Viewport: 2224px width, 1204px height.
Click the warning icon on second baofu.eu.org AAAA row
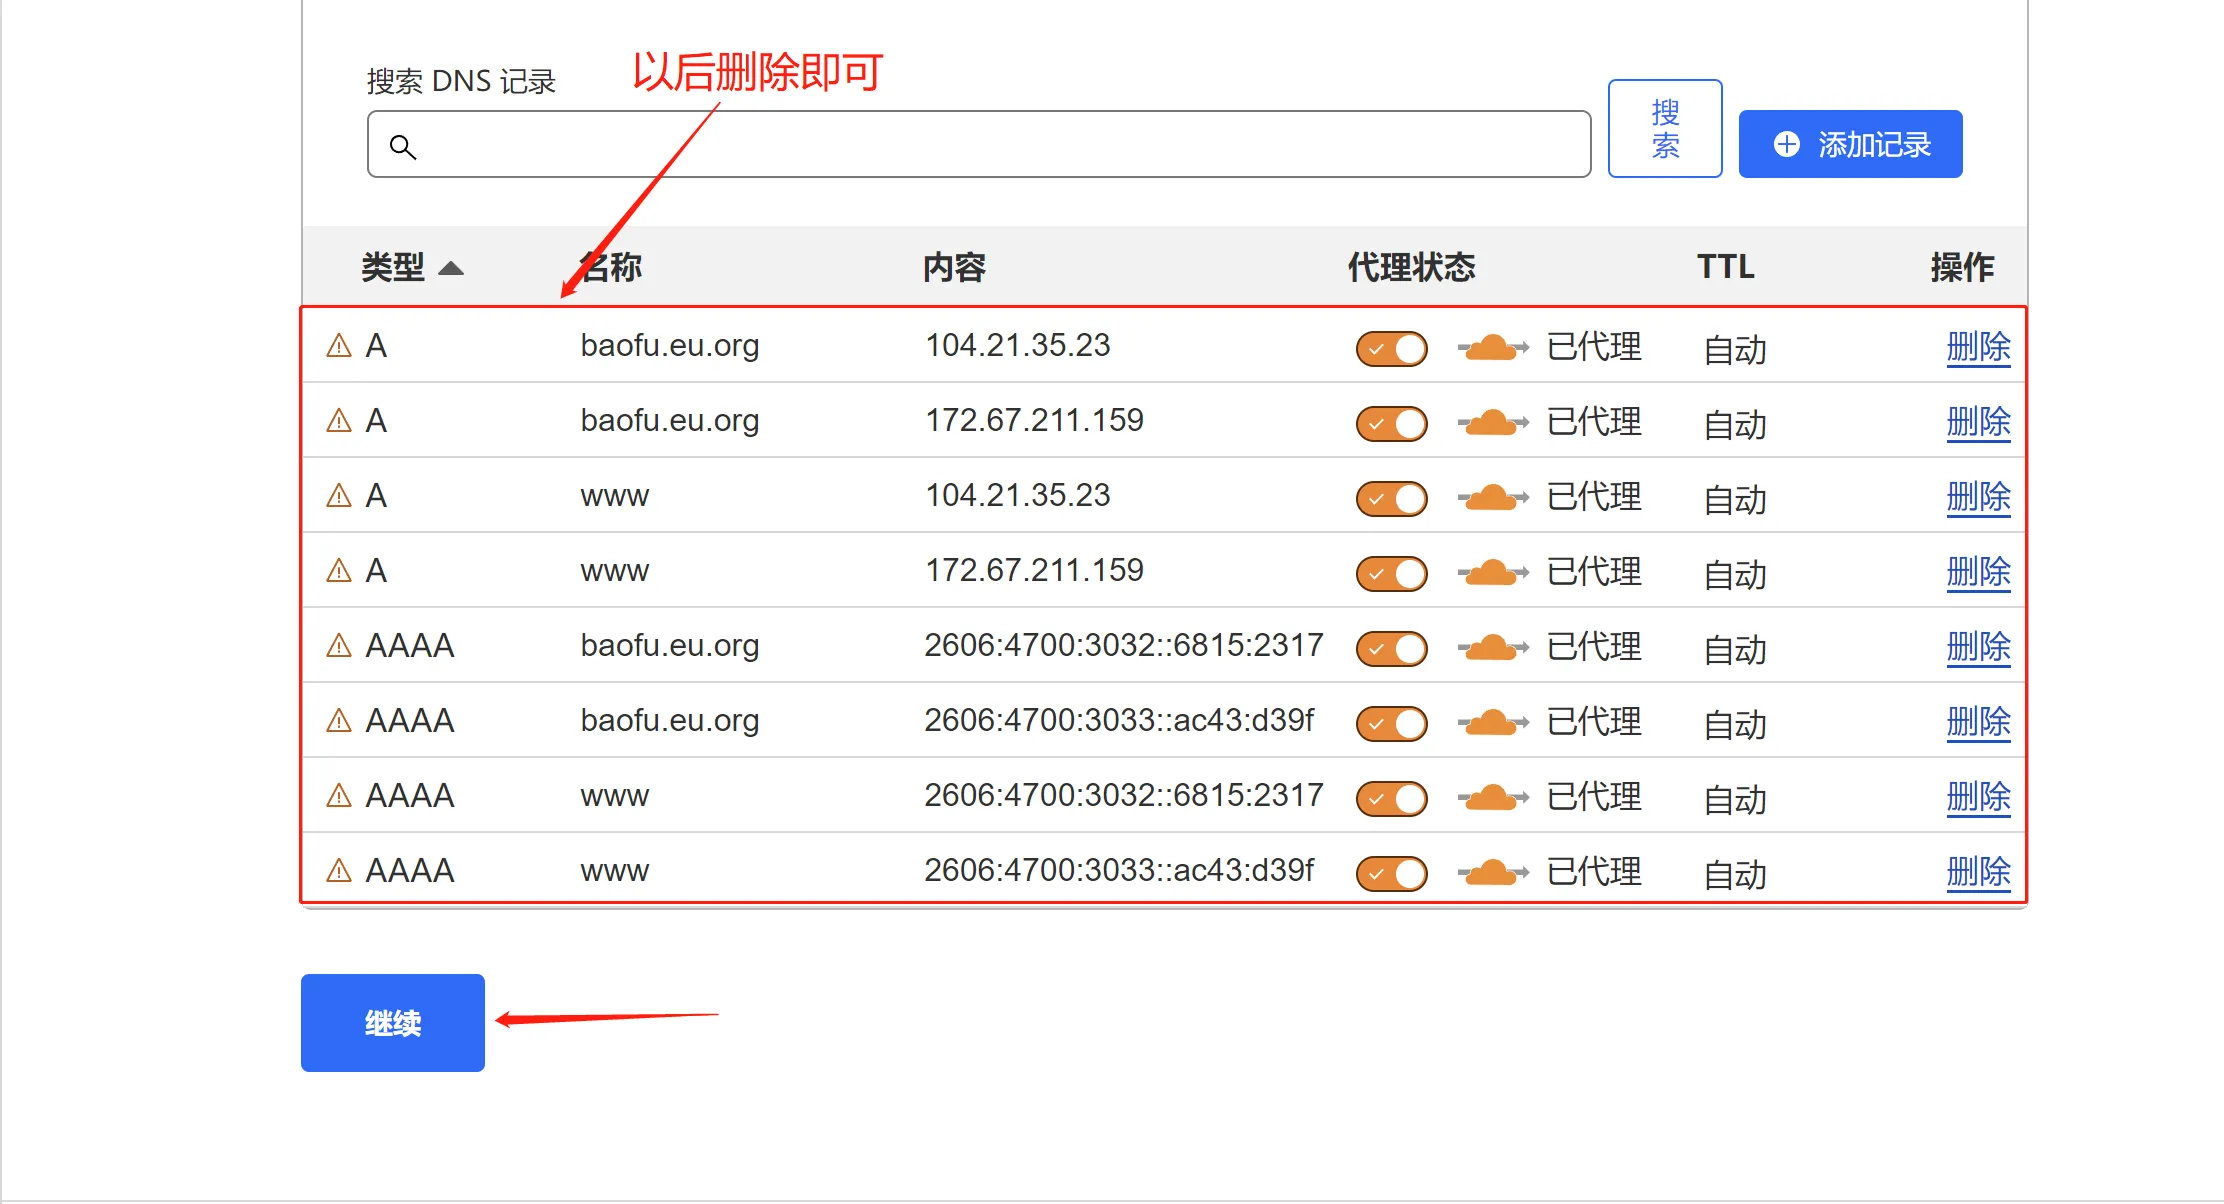pyautogui.click(x=340, y=720)
